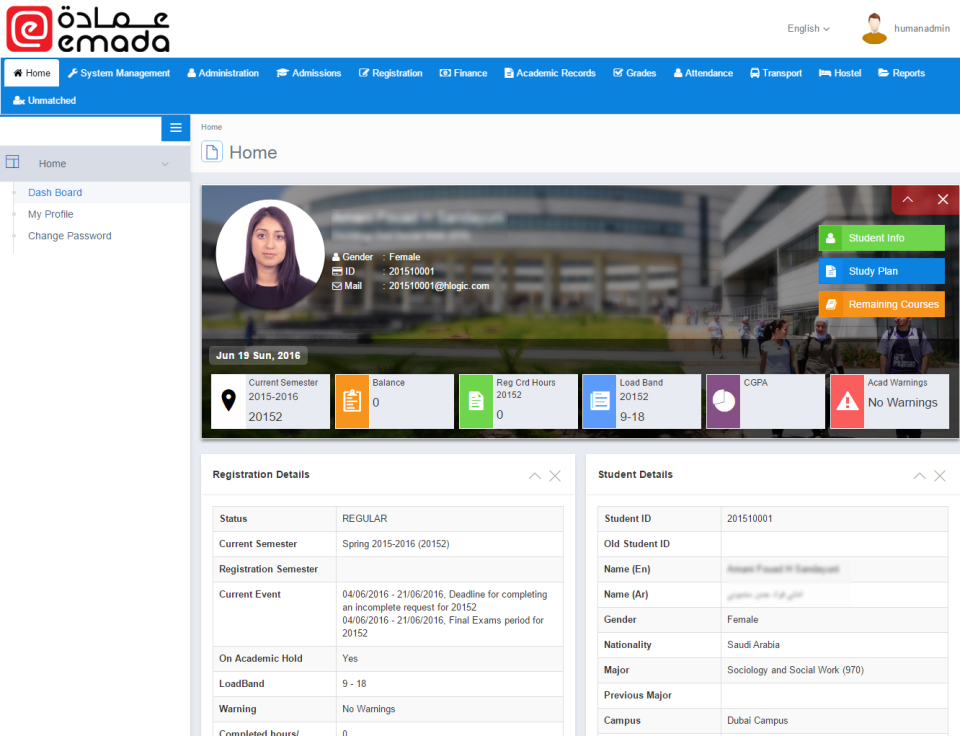Click the Acad Warnings alert icon

847,401
